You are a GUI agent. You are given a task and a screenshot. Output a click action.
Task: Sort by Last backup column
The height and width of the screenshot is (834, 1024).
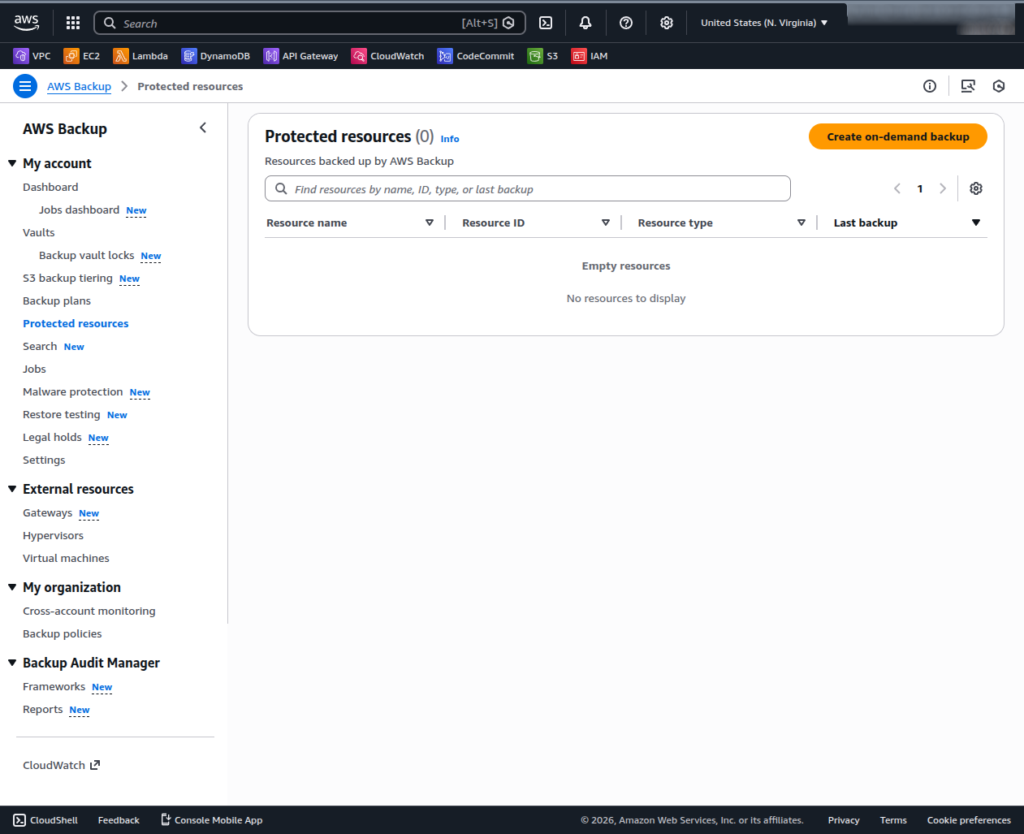pyautogui.click(x=976, y=223)
